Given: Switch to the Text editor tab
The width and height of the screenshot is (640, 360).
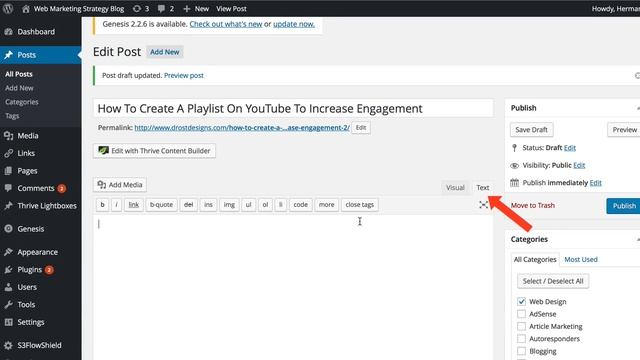Looking at the screenshot, I should point(482,187).
